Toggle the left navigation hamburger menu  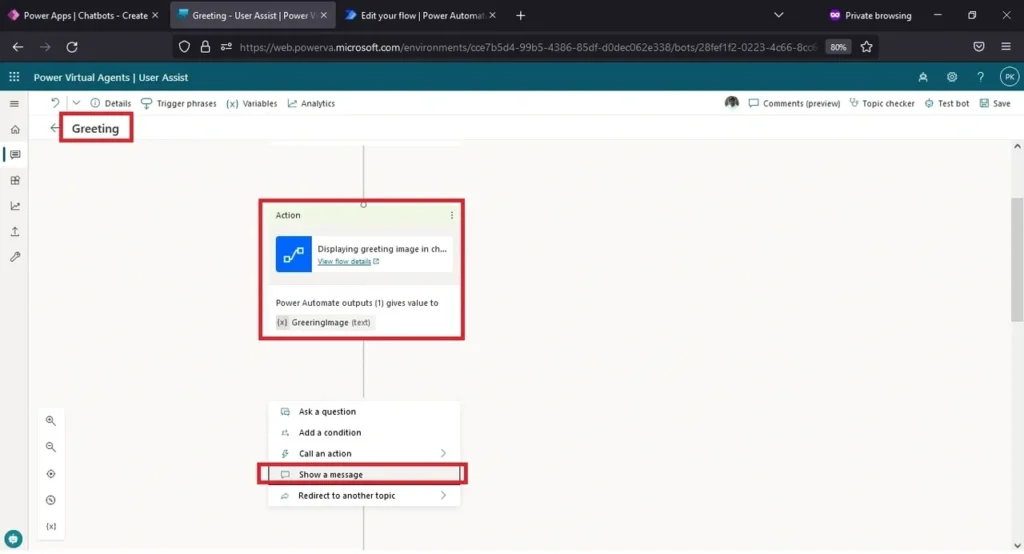click(14, 104)
